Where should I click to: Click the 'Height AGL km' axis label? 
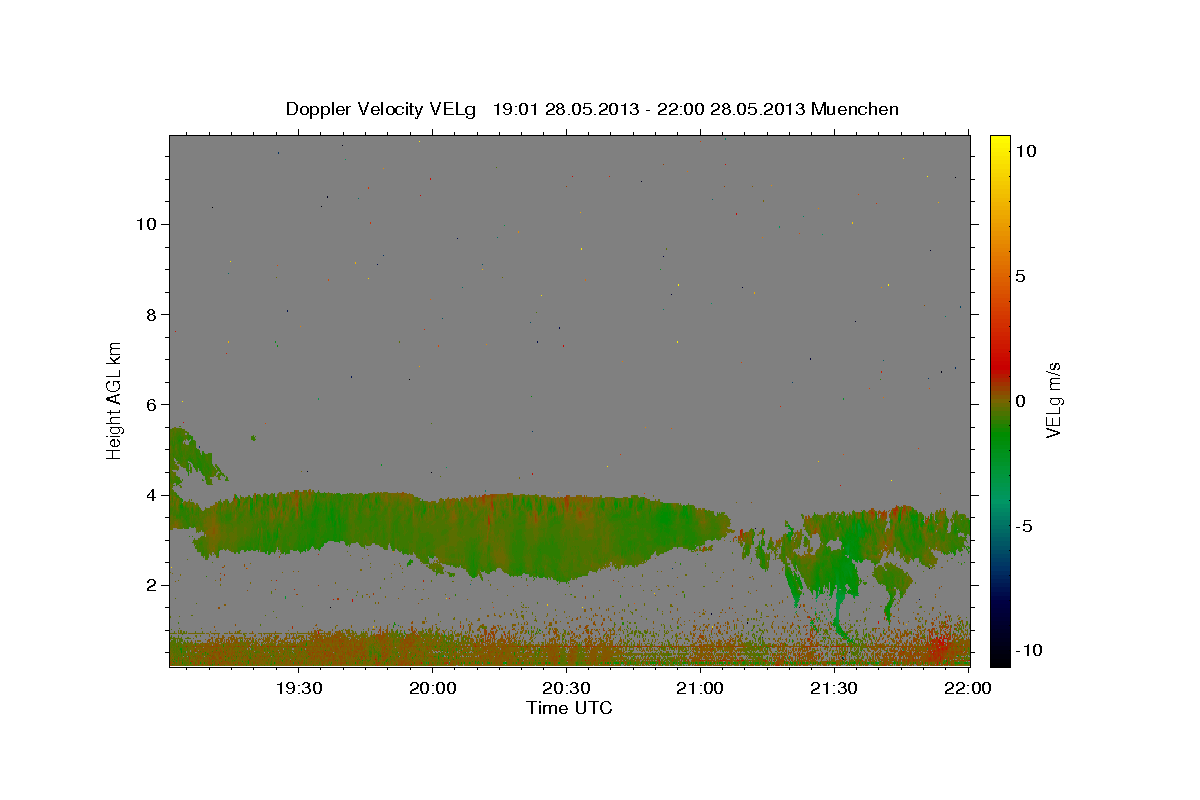click(115, 399)
